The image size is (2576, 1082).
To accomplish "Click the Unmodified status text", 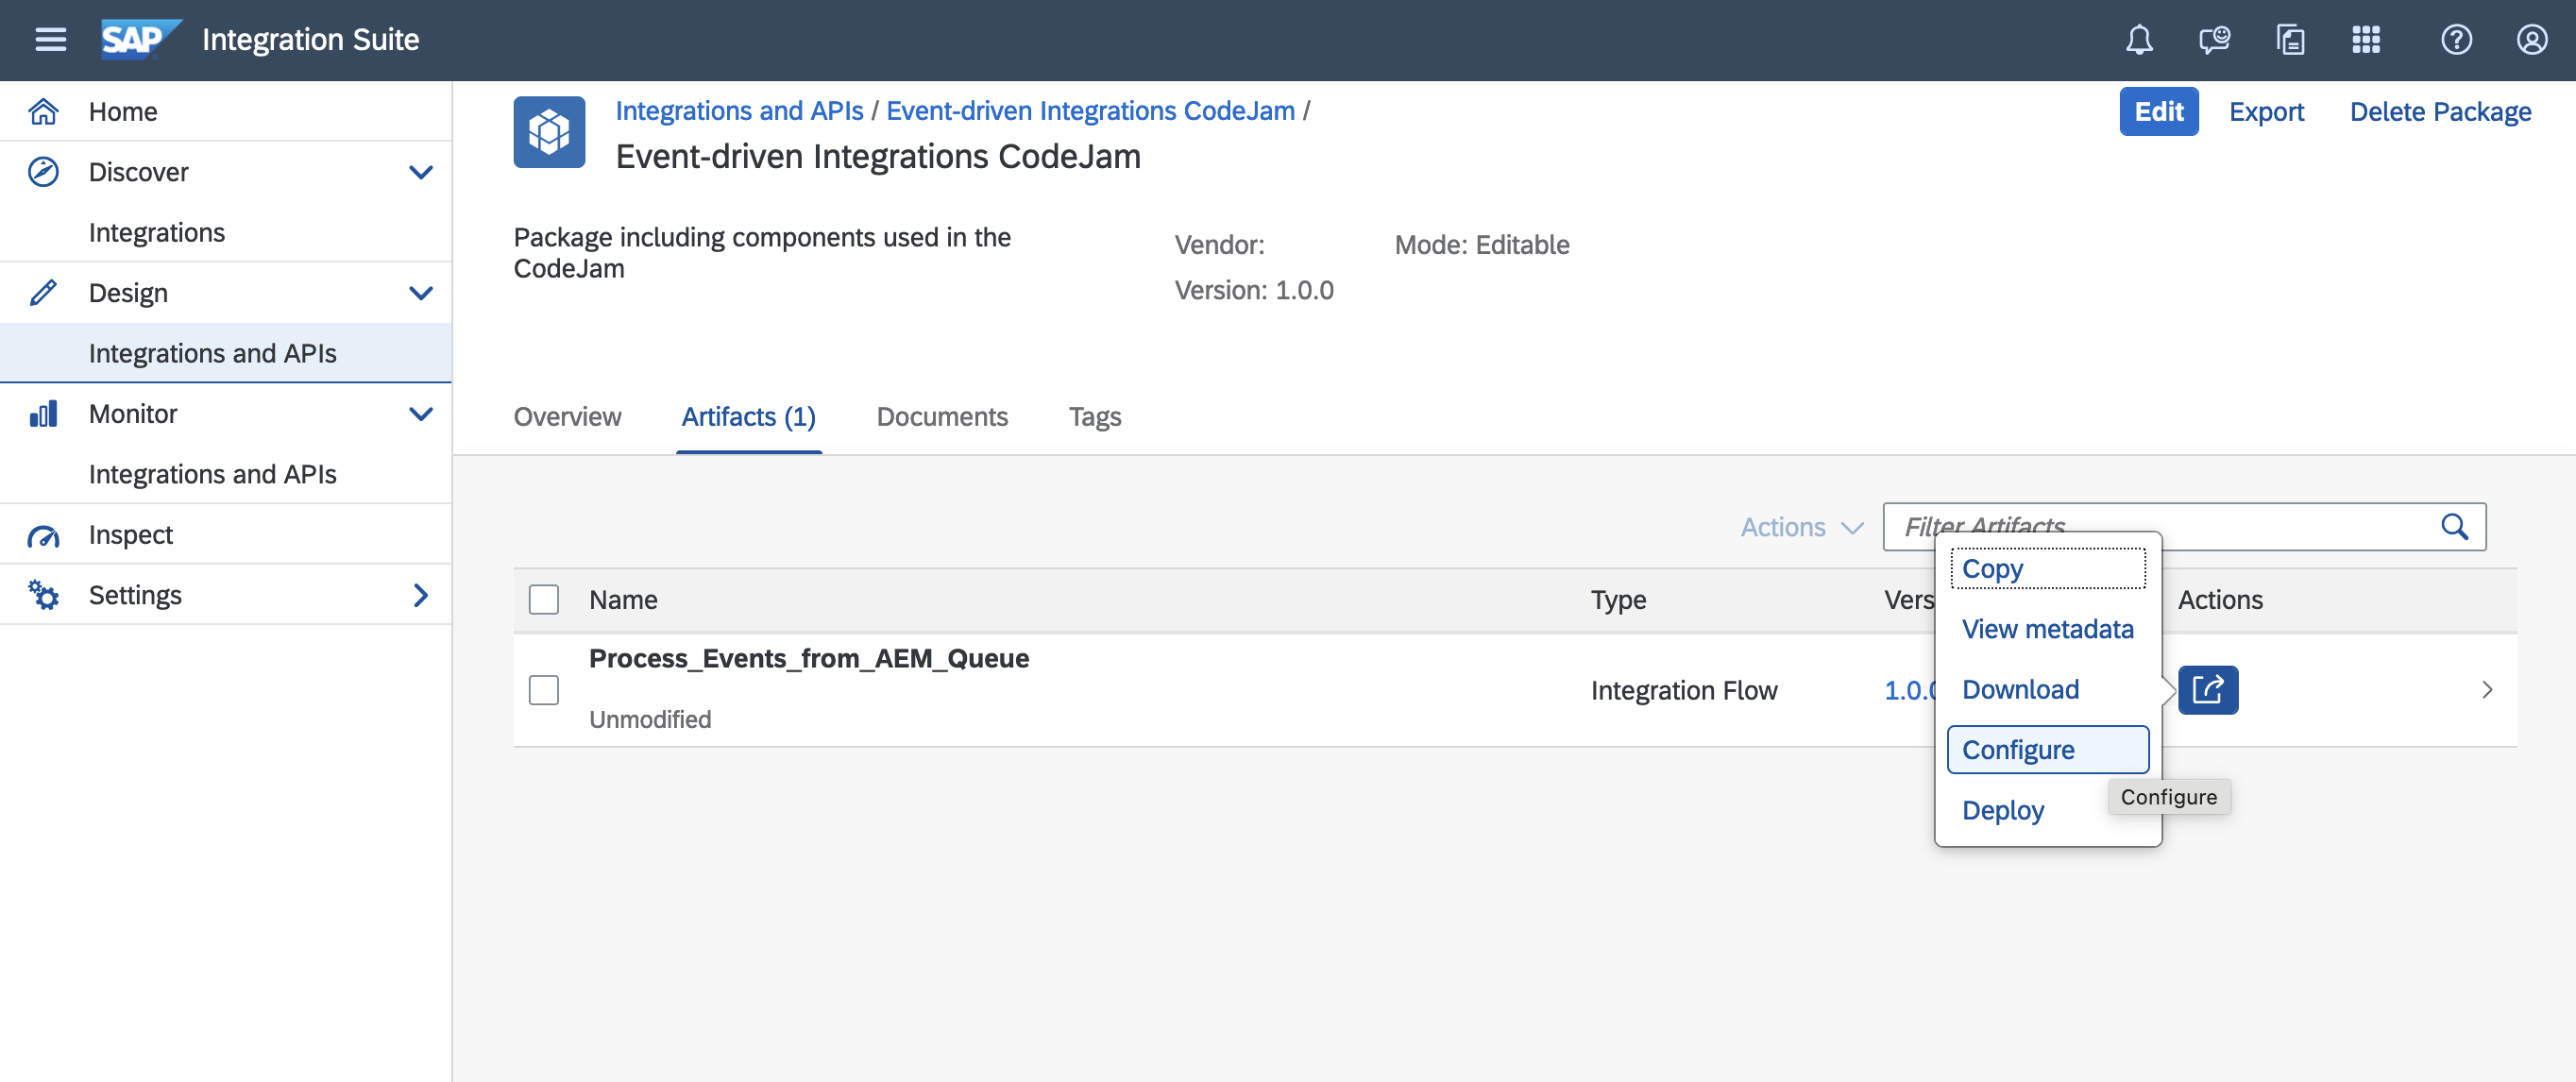I will coord(650,719).
